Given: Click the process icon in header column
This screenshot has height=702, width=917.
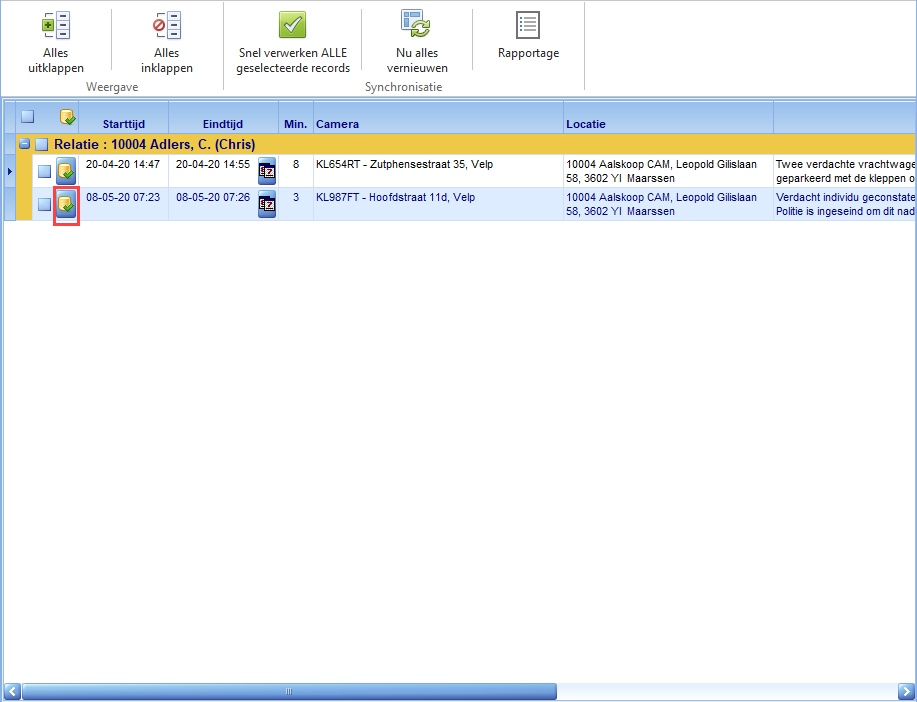Looking at the screenshot, I should pos(67,117).
